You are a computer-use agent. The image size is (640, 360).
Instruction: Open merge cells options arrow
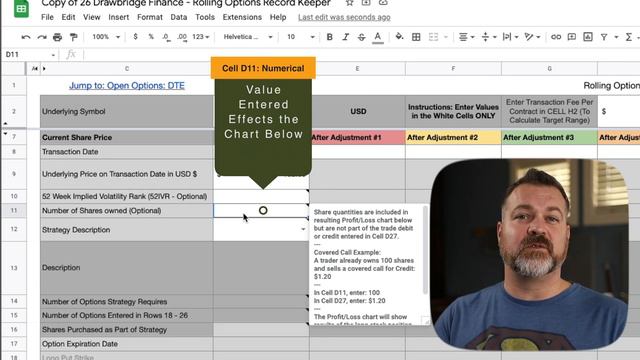(446, 37)
